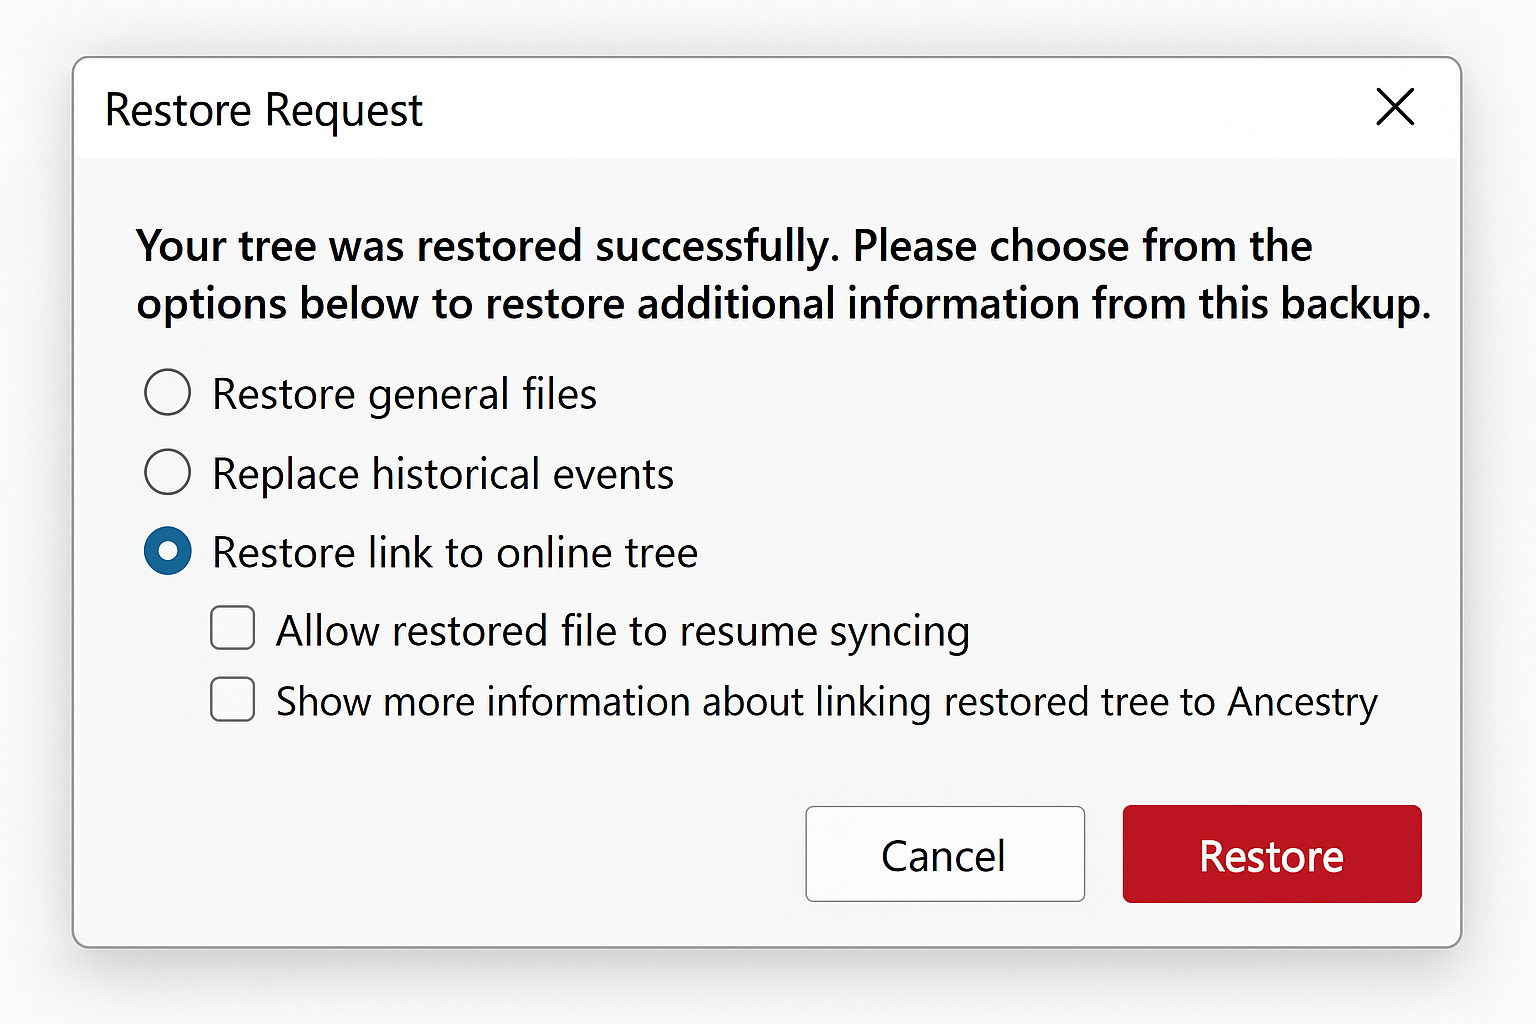Image resolution: width=1536 pixels, height=1024 pixels.
Task: Pick the first radio option for general files
Action: click(167, 393)
